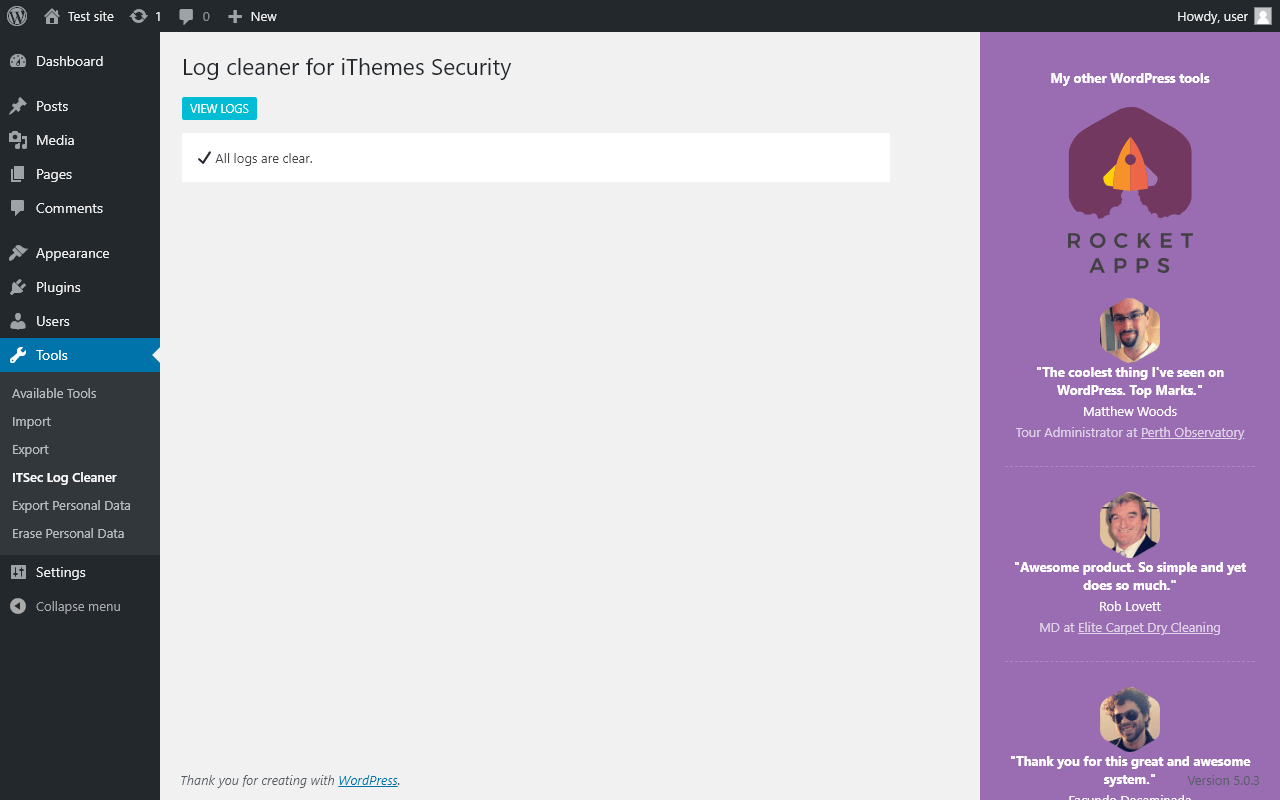Open the New content dropdown
Viewport: 1280px width, 800px height.
pos(252,16)
